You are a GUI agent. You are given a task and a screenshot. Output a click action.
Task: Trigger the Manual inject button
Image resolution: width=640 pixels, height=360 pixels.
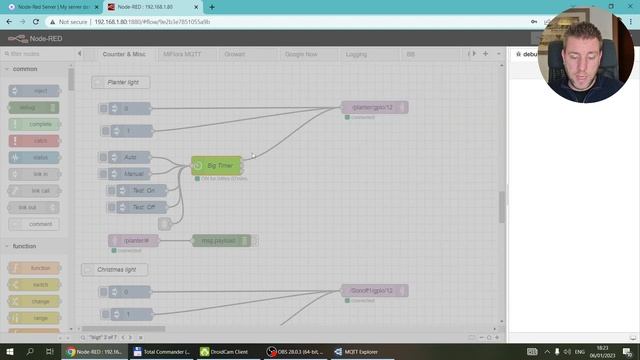[103, 173]
